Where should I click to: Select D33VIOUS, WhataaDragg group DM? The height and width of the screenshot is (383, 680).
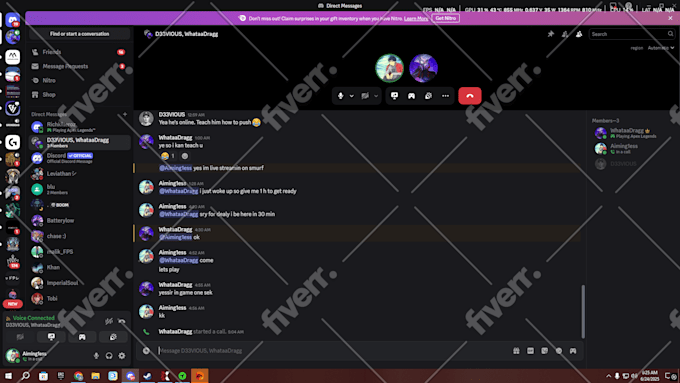[x=79, y=143]
